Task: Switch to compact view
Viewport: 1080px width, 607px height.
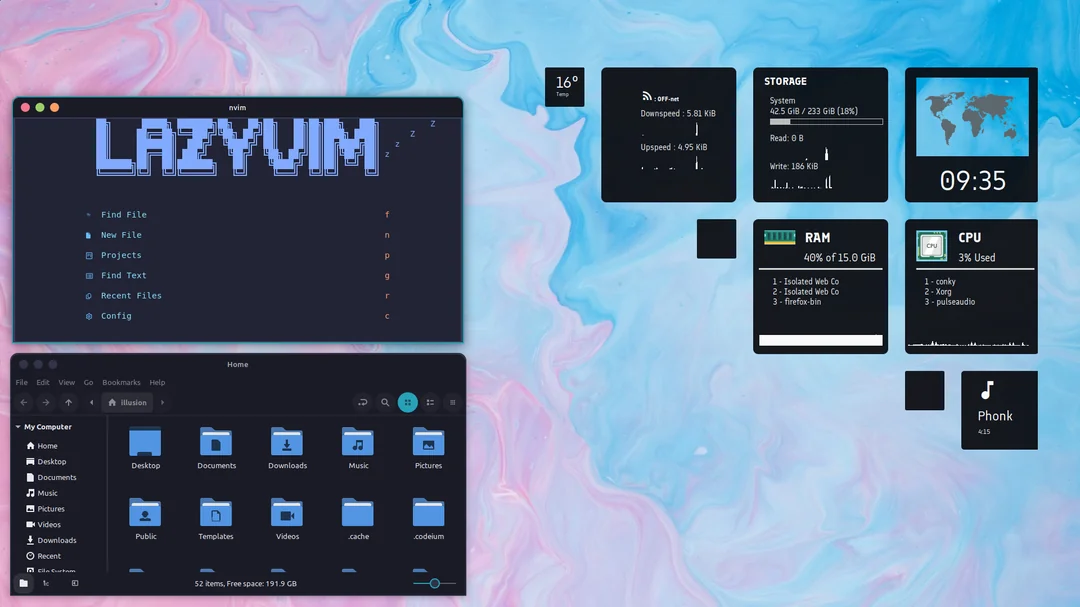Action: tap(453, 402)
